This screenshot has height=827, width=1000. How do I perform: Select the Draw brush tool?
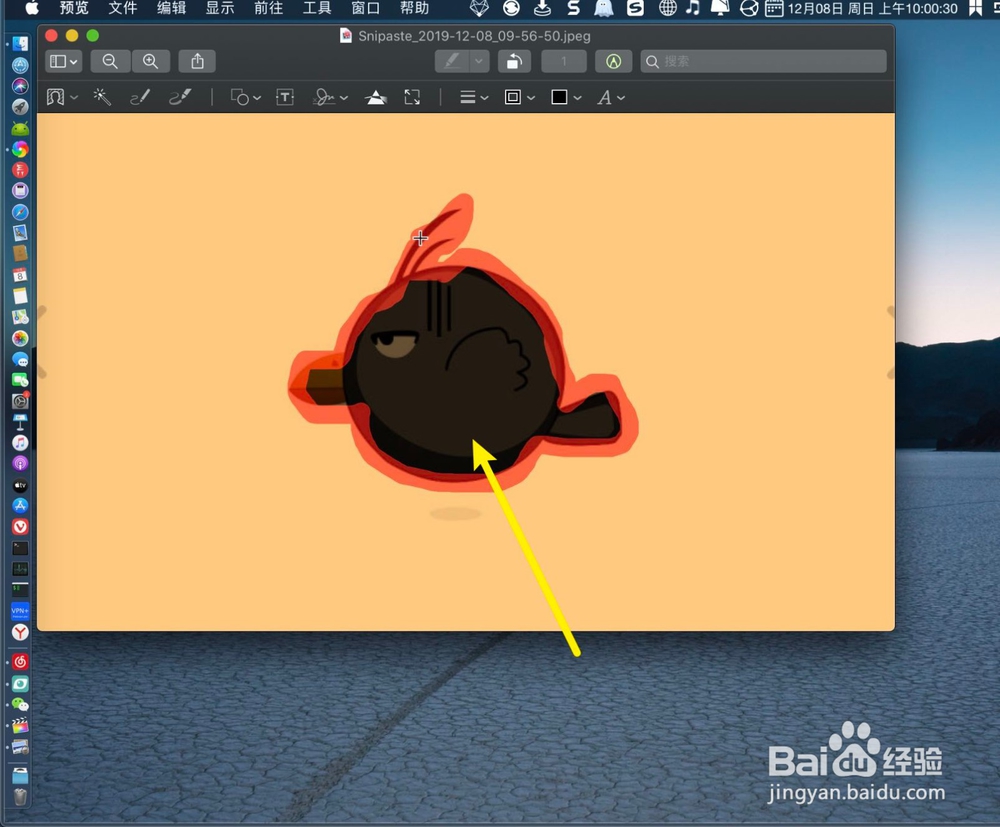[180, 97]
